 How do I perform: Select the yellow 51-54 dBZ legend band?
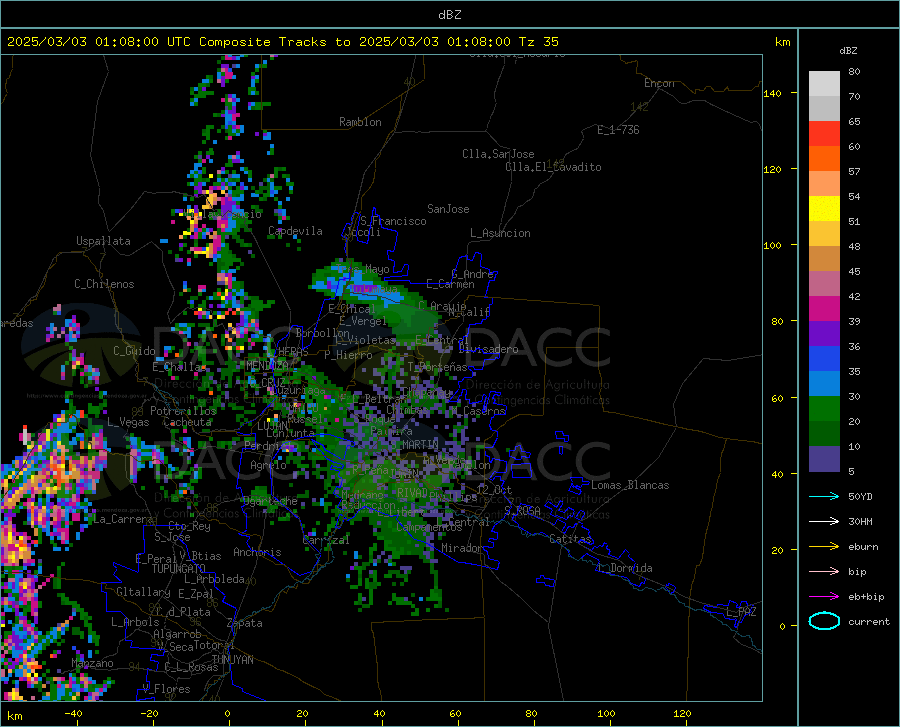coord(824,208)
